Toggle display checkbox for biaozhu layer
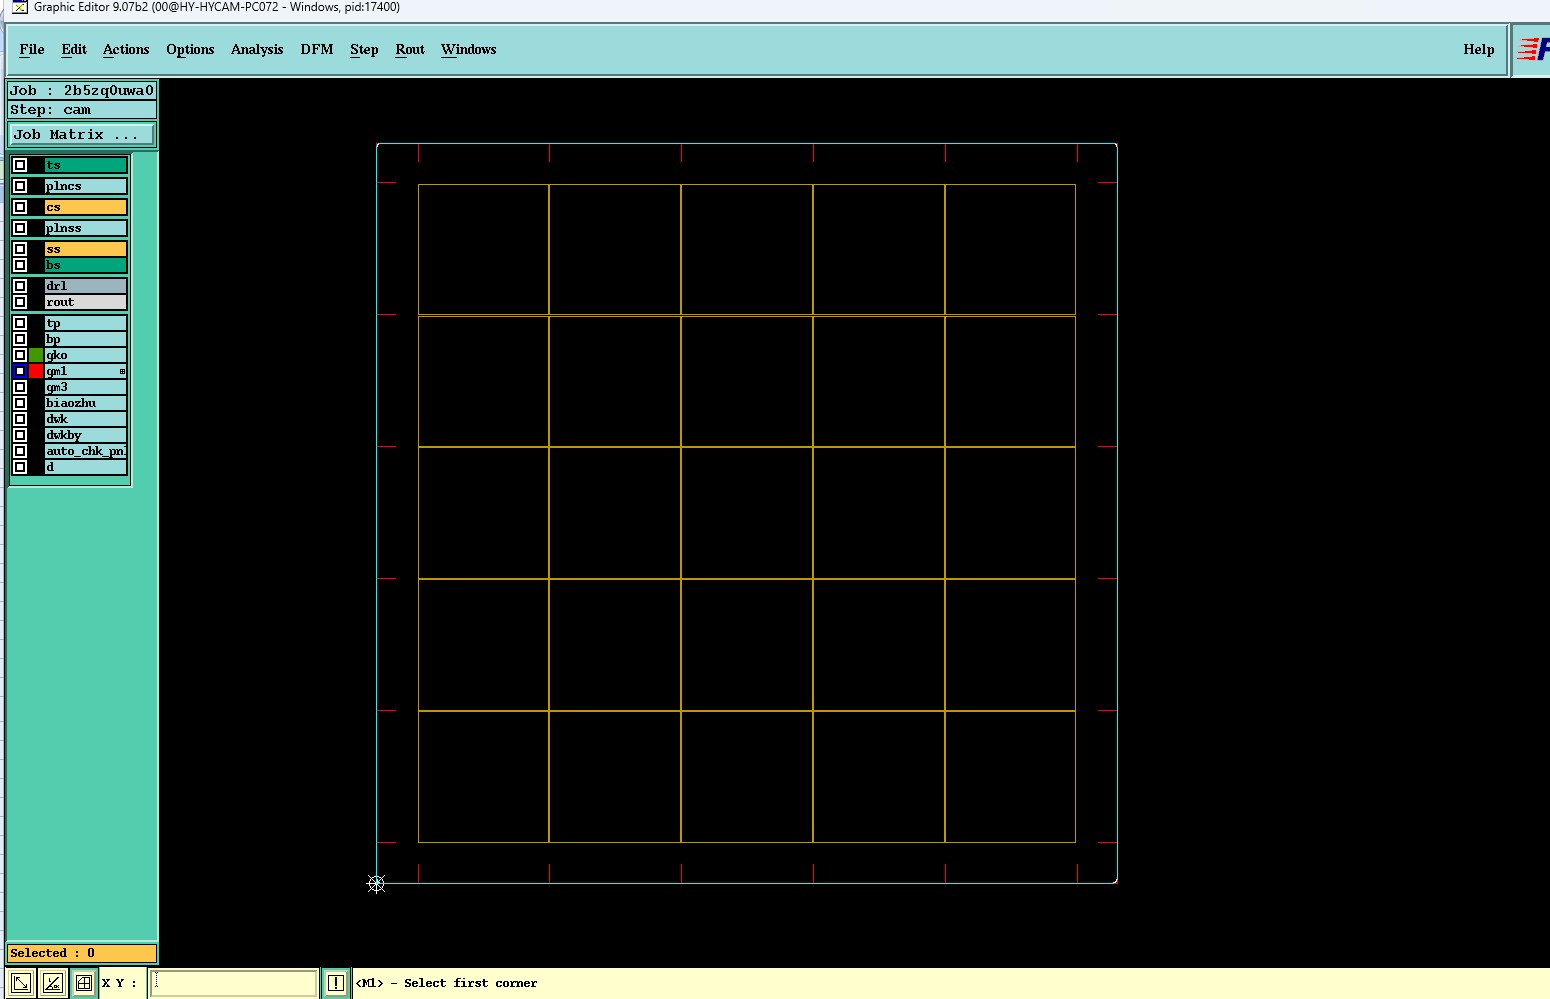The image size is (1550, 999). pos(20,403)
